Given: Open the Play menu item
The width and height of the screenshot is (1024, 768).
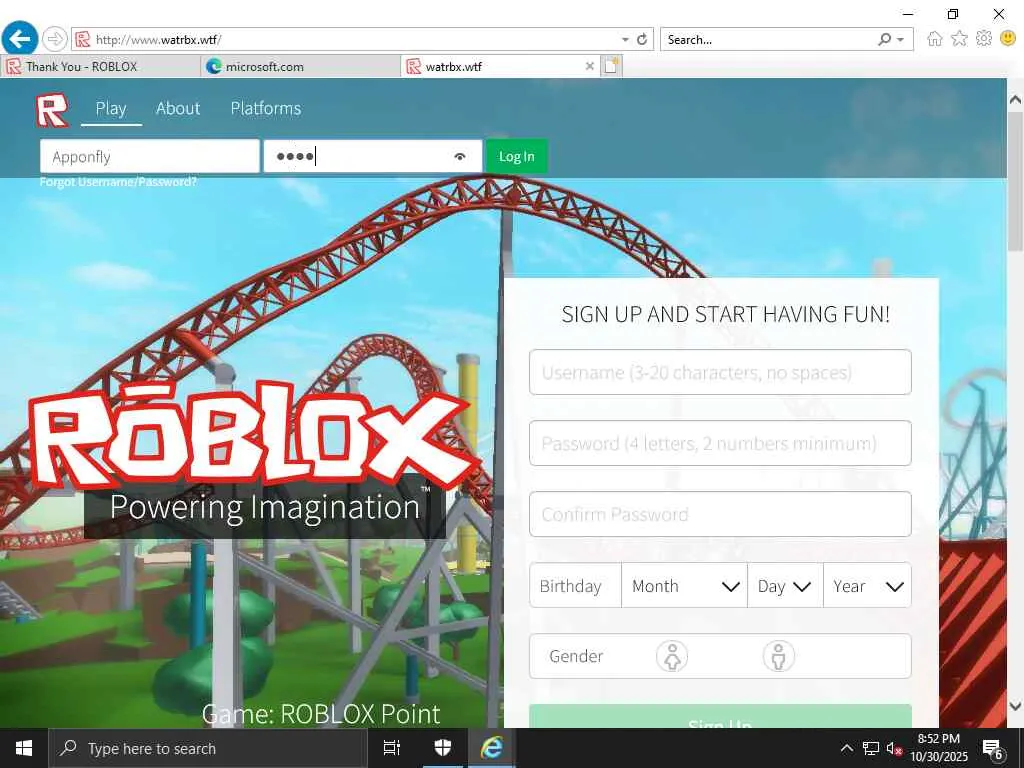Looking at the screenshot, I should (x=111, y=108).
